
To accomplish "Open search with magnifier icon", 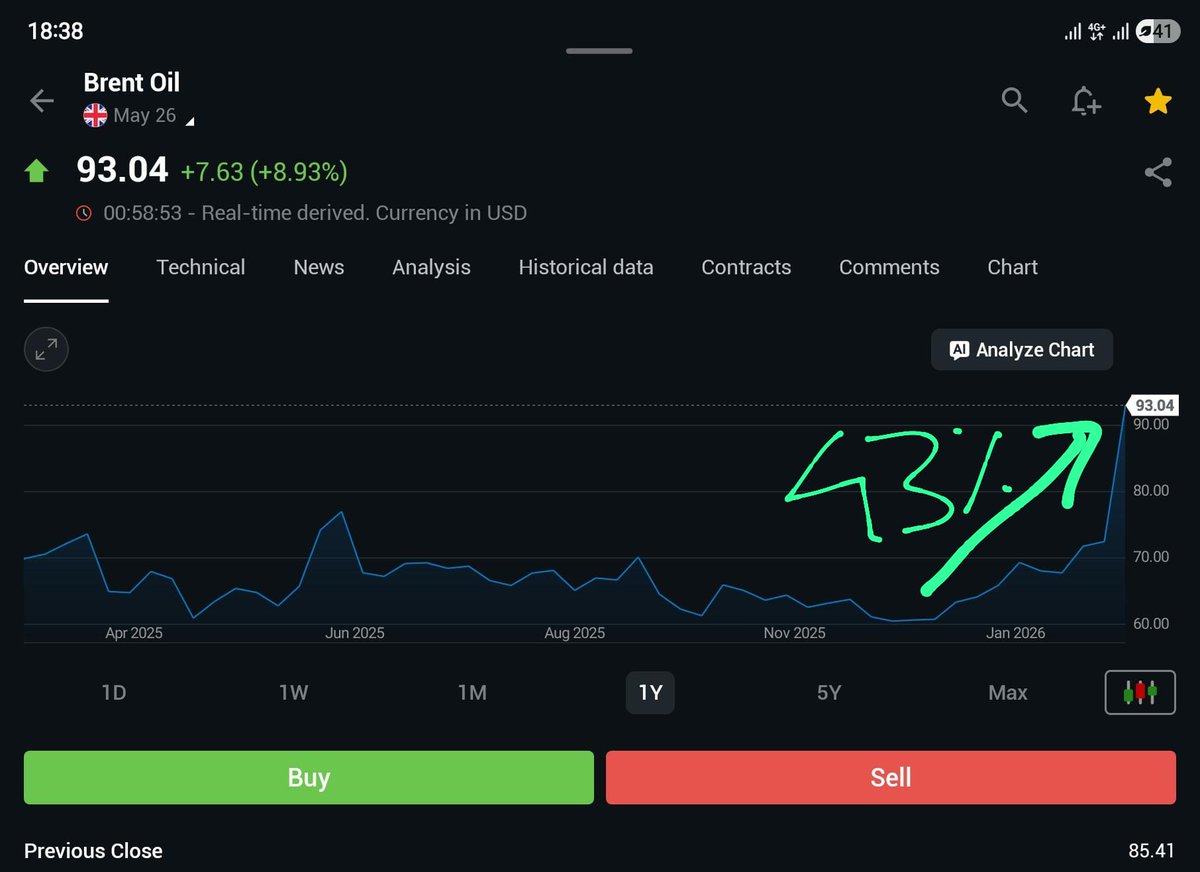I will (1014, 100).
